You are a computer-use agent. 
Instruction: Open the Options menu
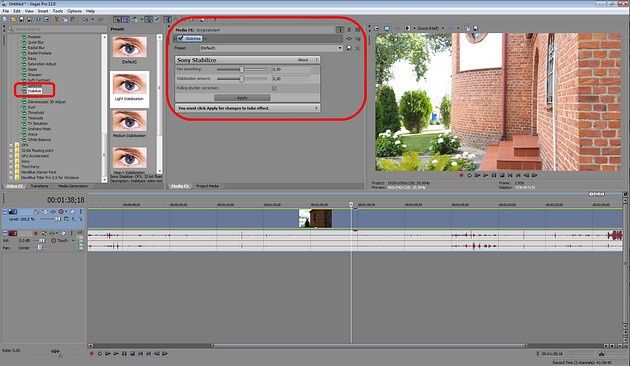pos(74,11)
